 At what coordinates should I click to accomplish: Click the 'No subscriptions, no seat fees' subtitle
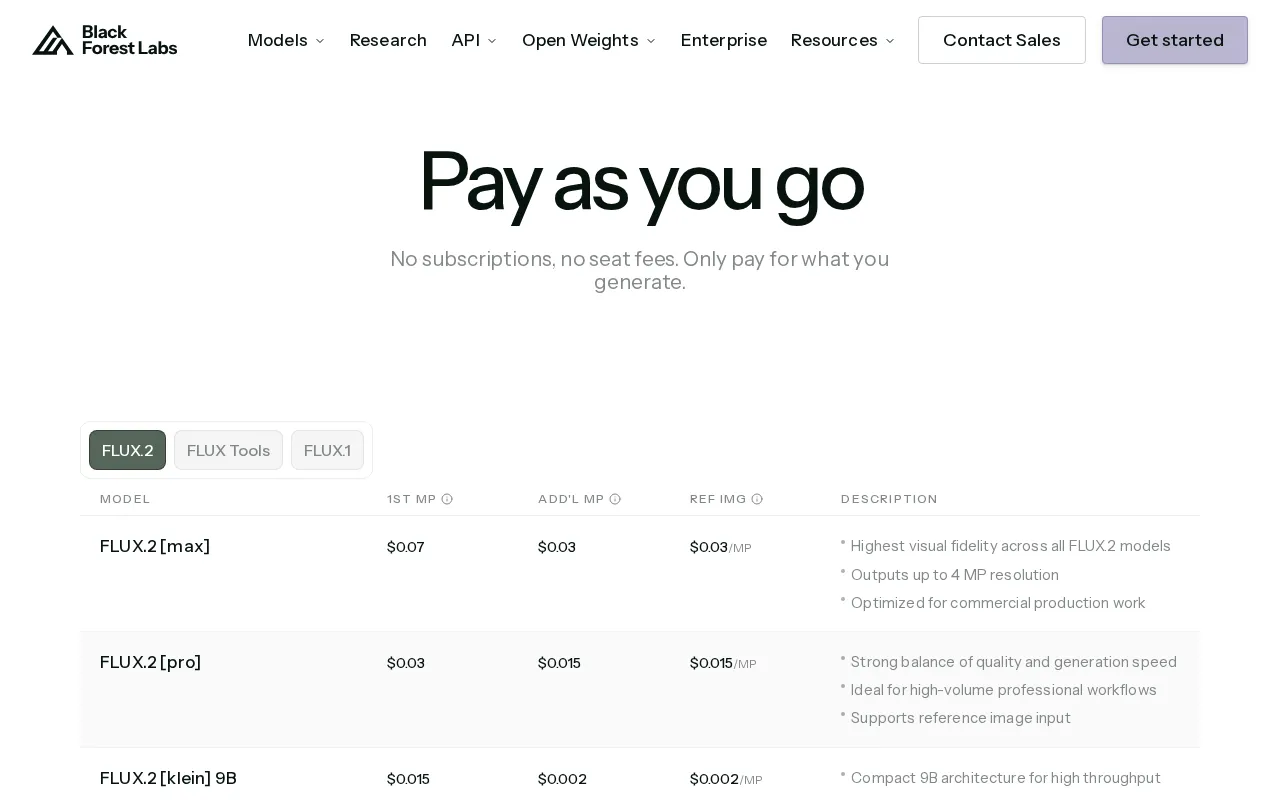pos(640,270)
